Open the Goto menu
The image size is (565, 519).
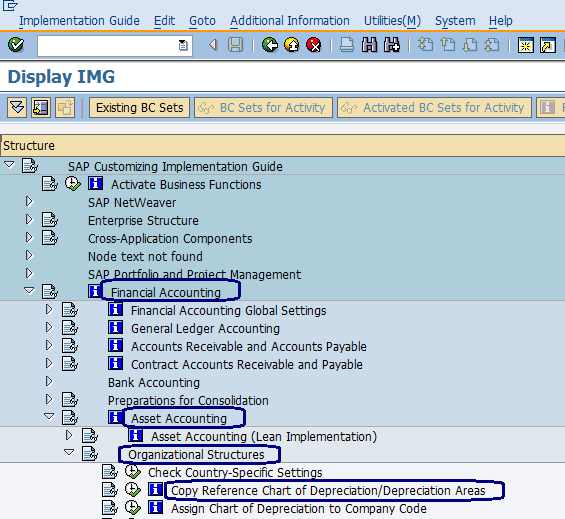click(x=202, y=21)
